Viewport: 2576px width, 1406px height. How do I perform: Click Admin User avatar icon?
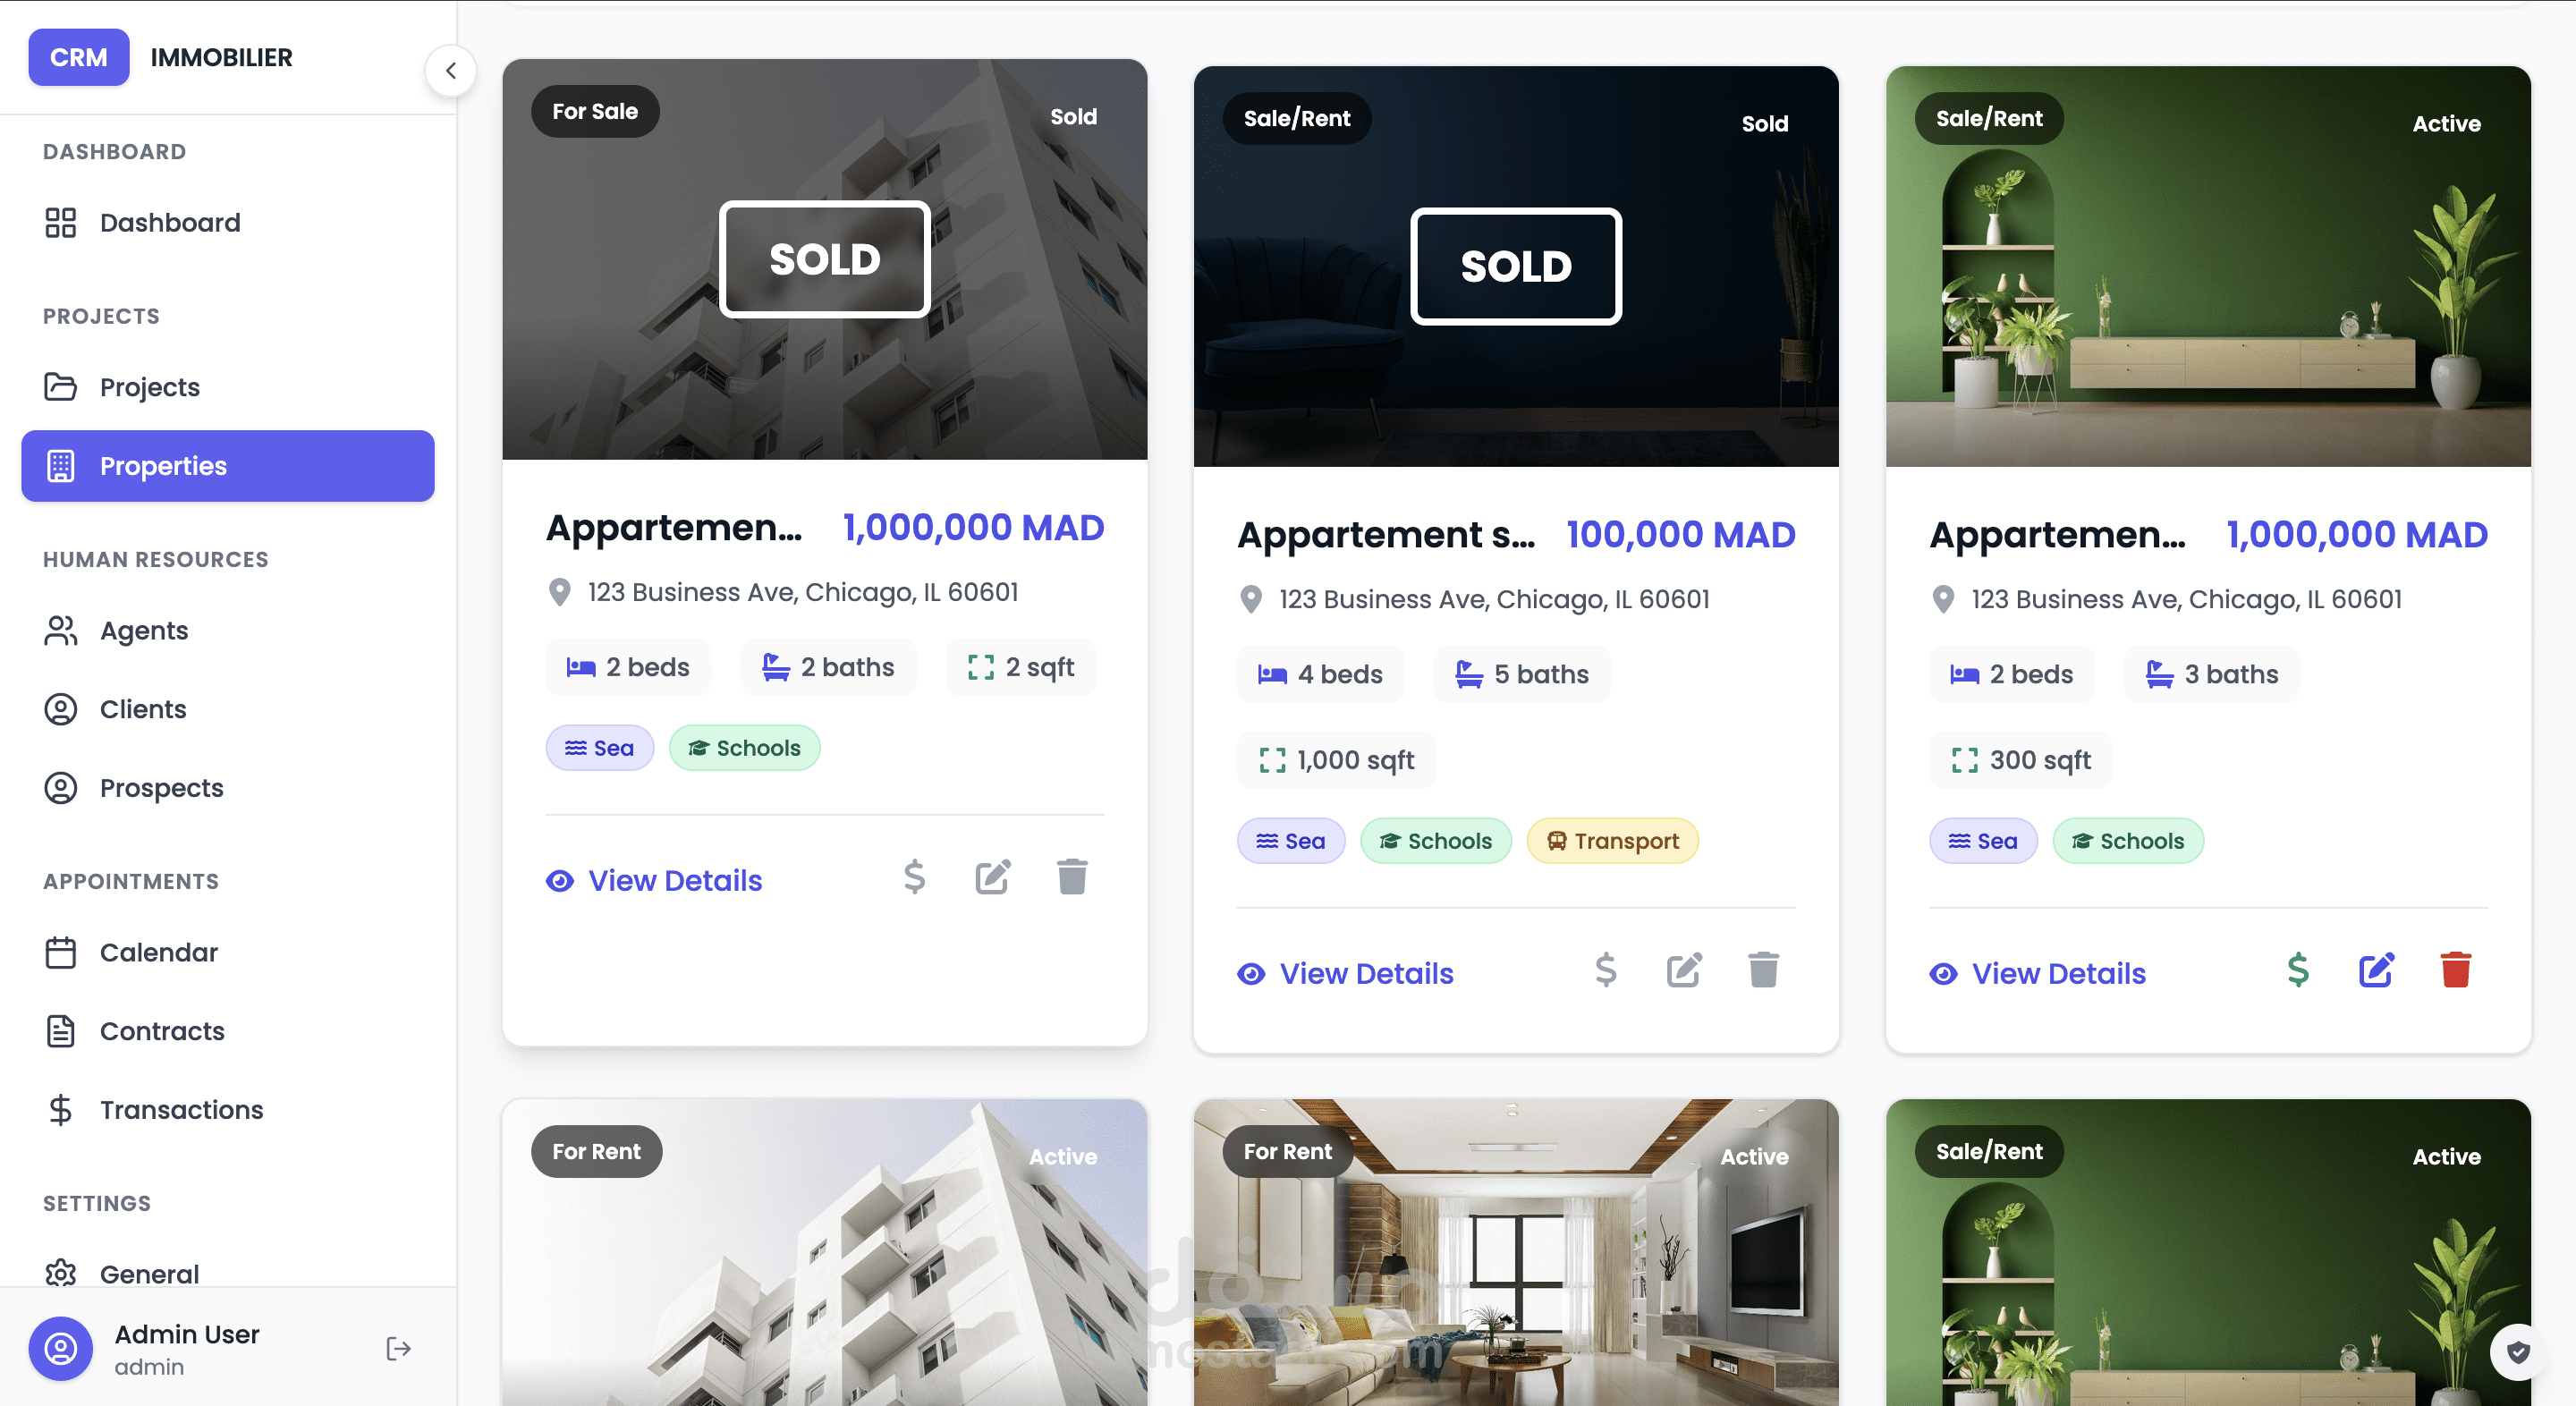point(61,1348)
